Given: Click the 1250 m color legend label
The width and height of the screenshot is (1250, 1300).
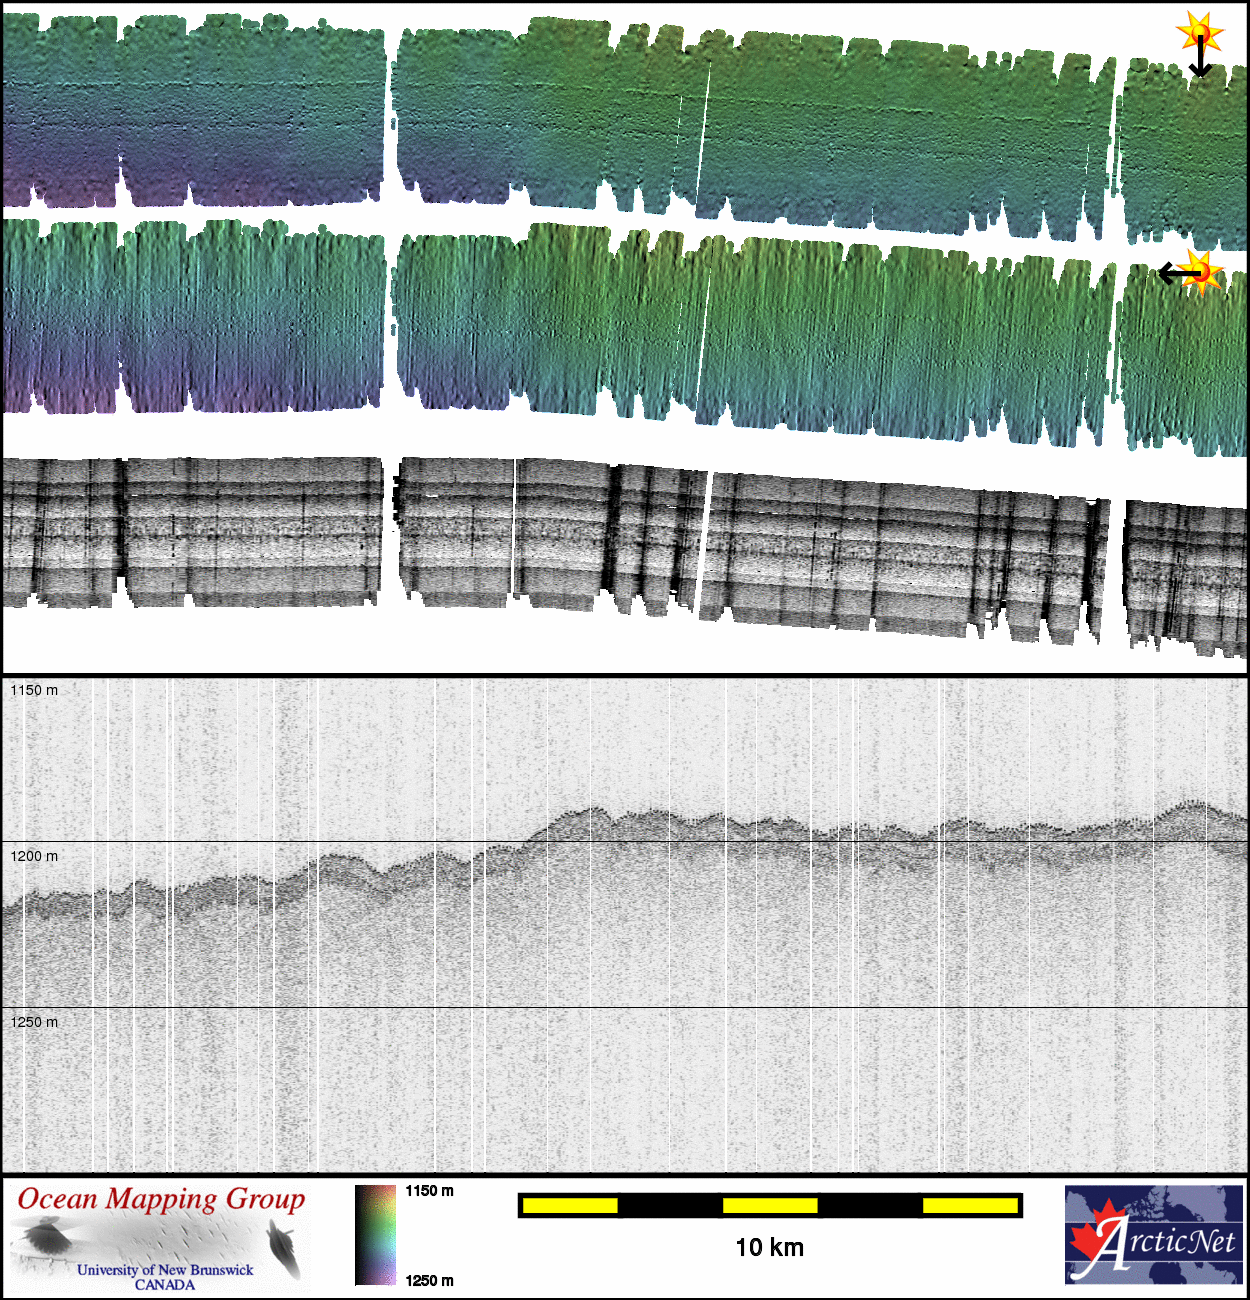Looking at the screenshot, I should (x=429, y=1280).
